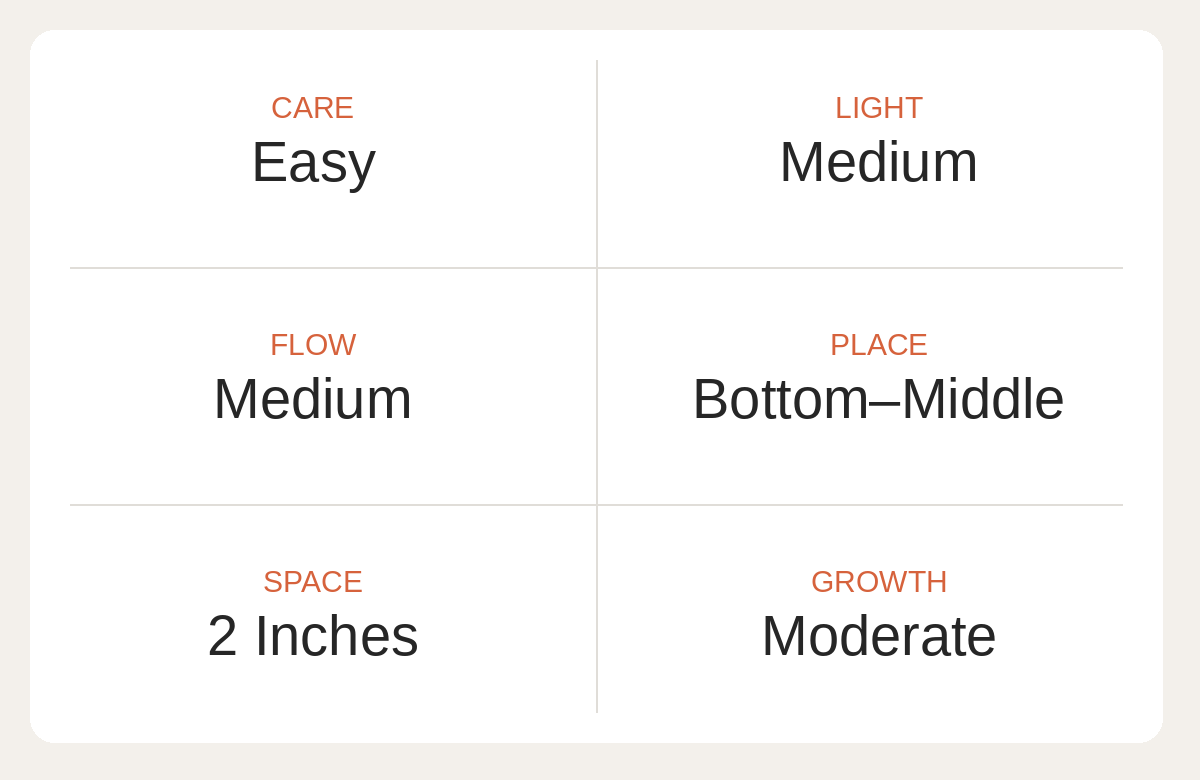Select the Moderate growth value
The image size is (1200, 780).
(x=879, y=636)
